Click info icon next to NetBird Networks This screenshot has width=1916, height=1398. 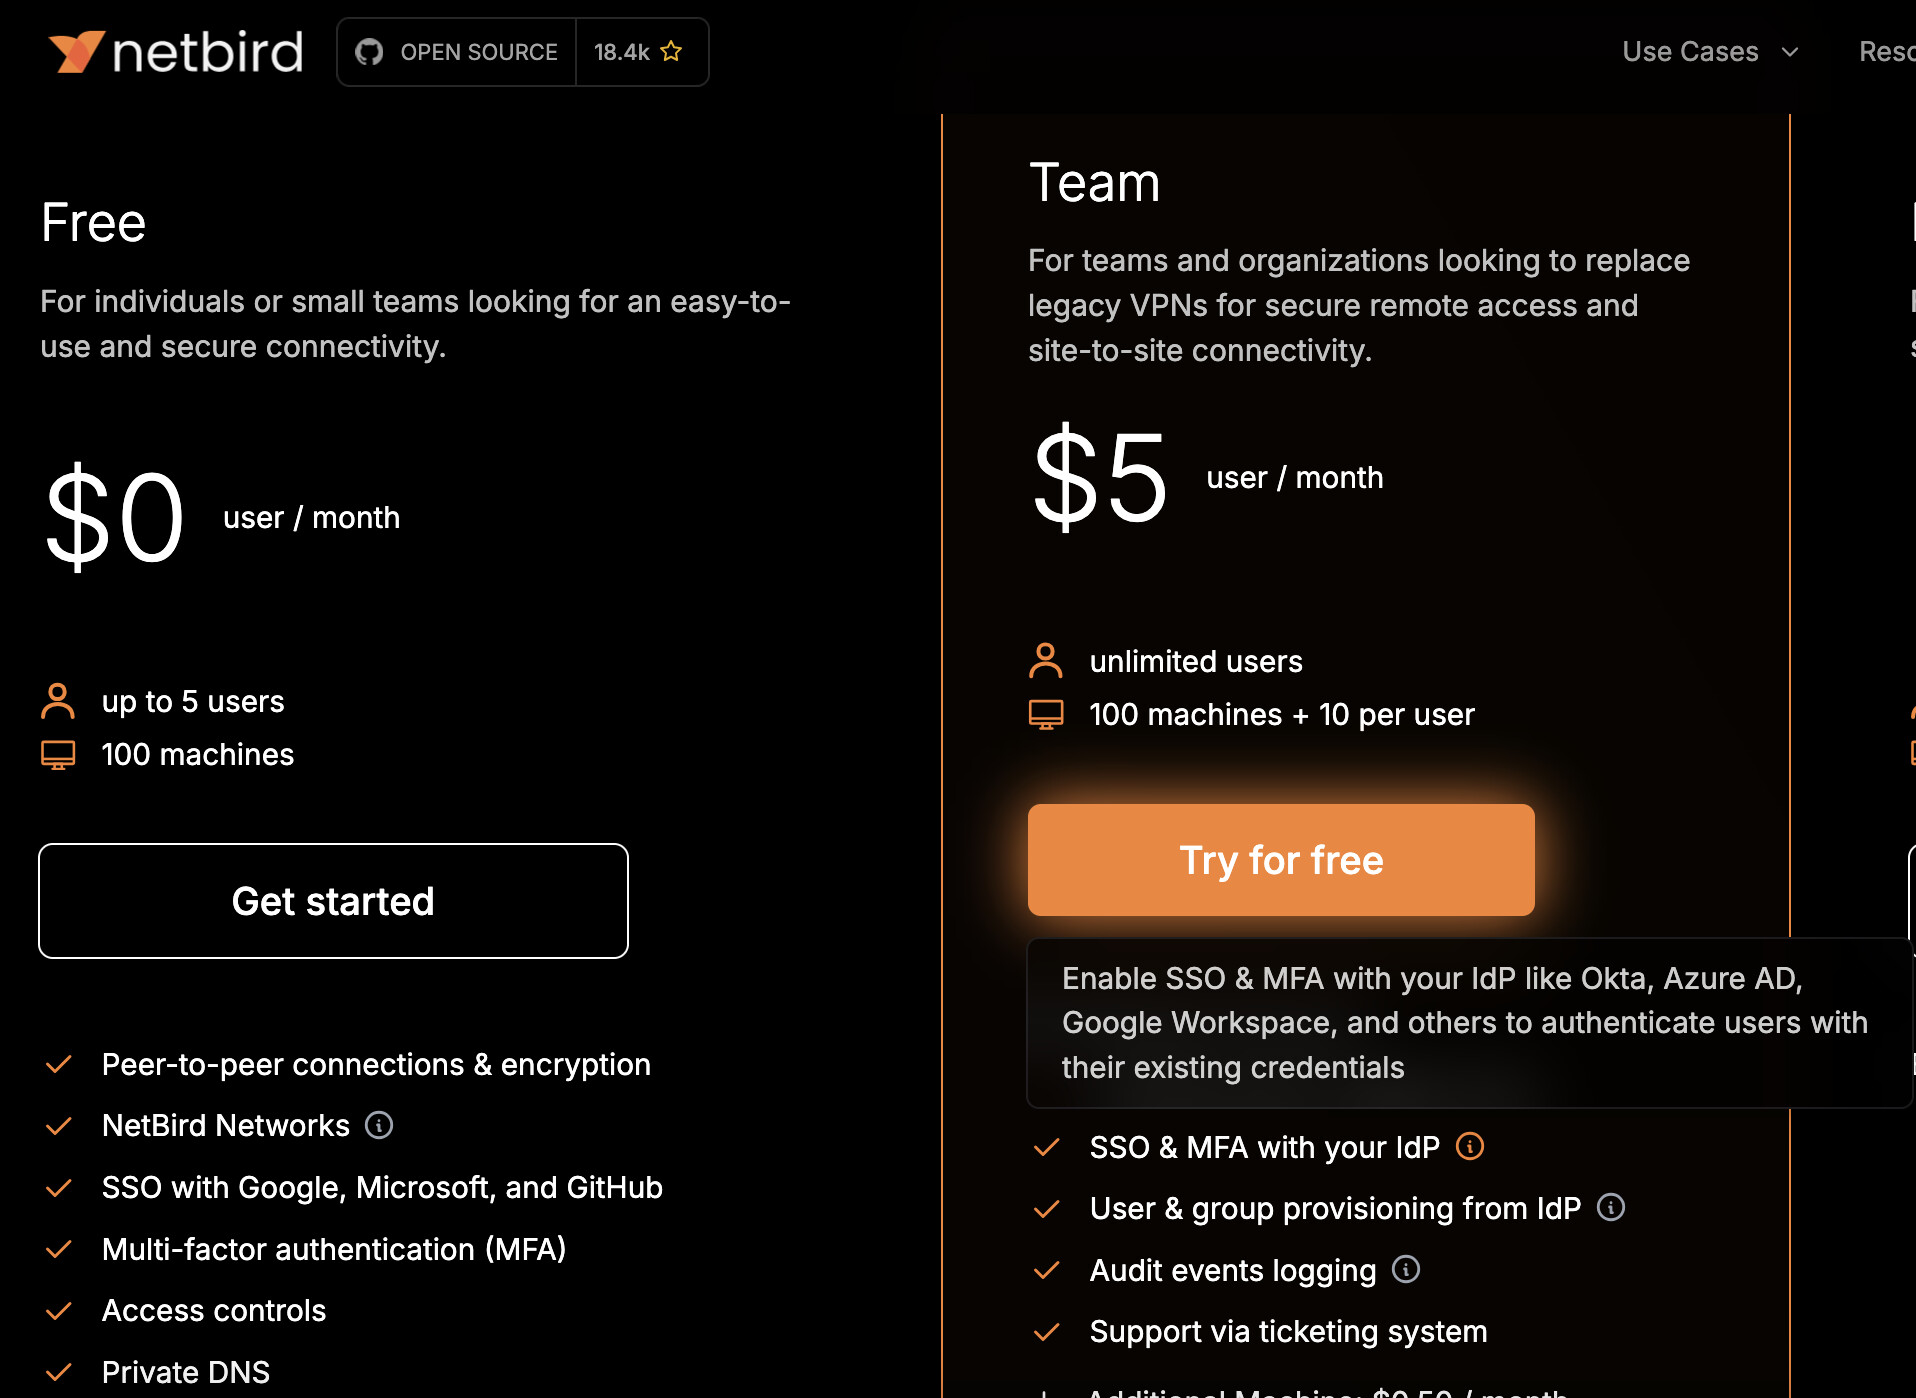pyautogui.click(x=379, y=1125)
